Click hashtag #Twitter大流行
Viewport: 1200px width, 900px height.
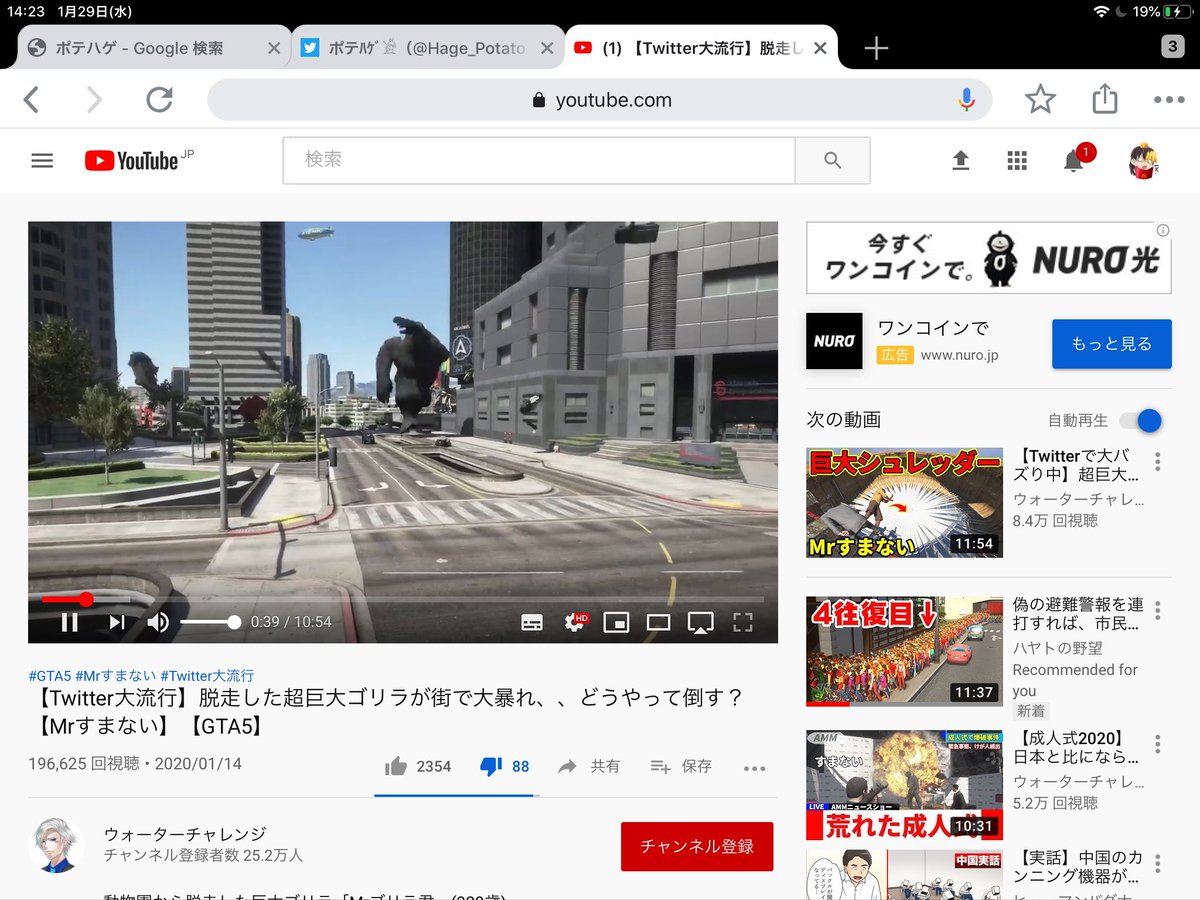pyautogui.click(x=207, y=676)
